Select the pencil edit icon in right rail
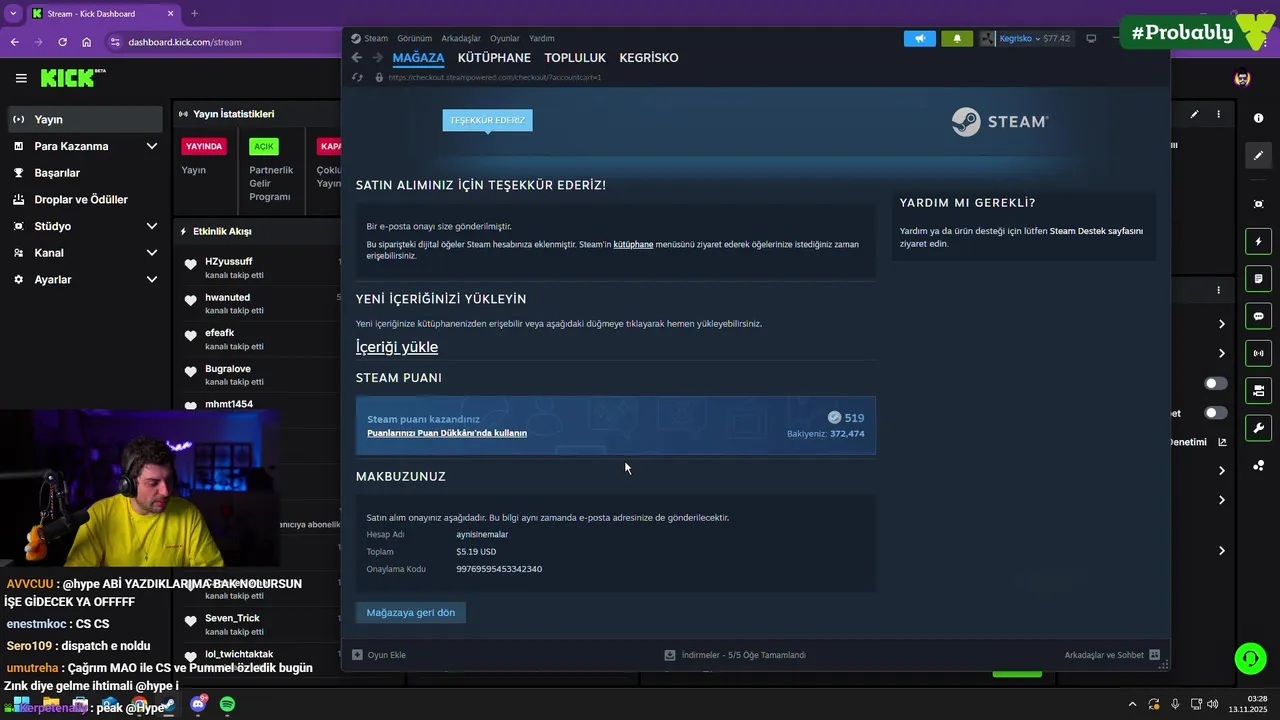This screenshot has width=1280, height=720. (x=1258, y=155)
